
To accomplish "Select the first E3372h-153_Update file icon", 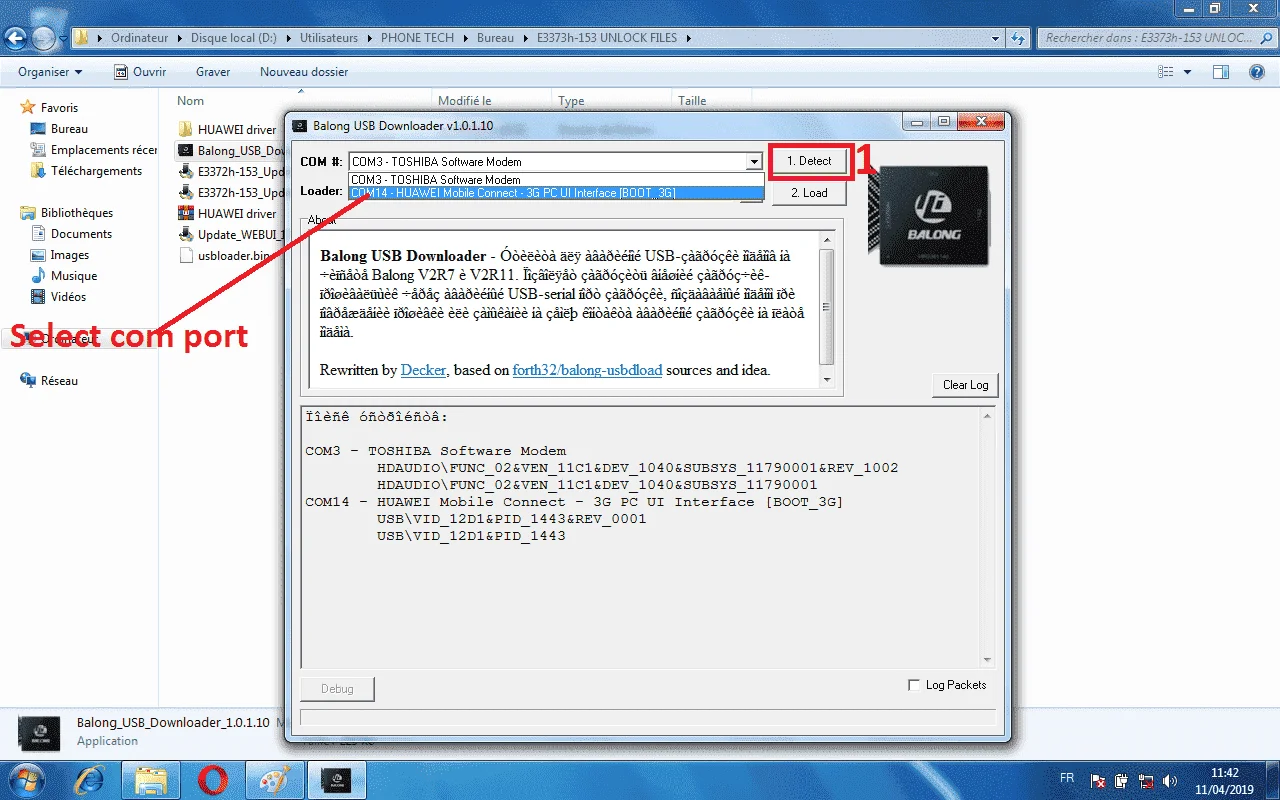I will pyautogui.click(x=186, y=171).
